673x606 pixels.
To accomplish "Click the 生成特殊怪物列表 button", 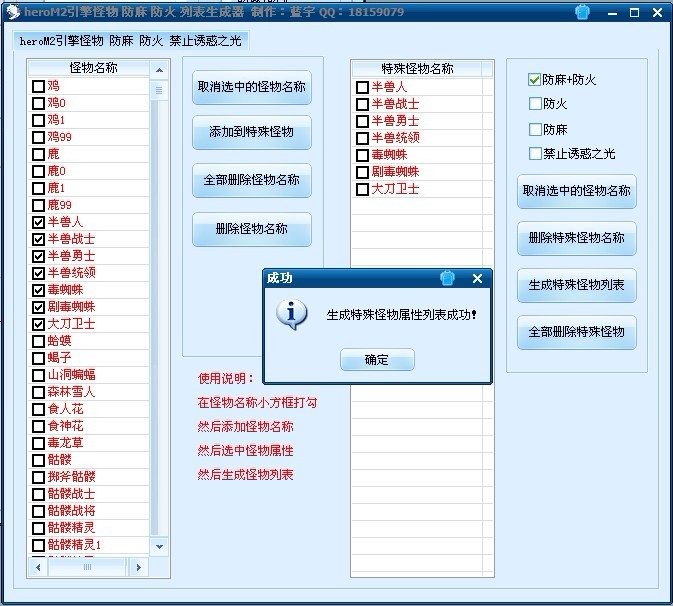I will tap(576, 285).
